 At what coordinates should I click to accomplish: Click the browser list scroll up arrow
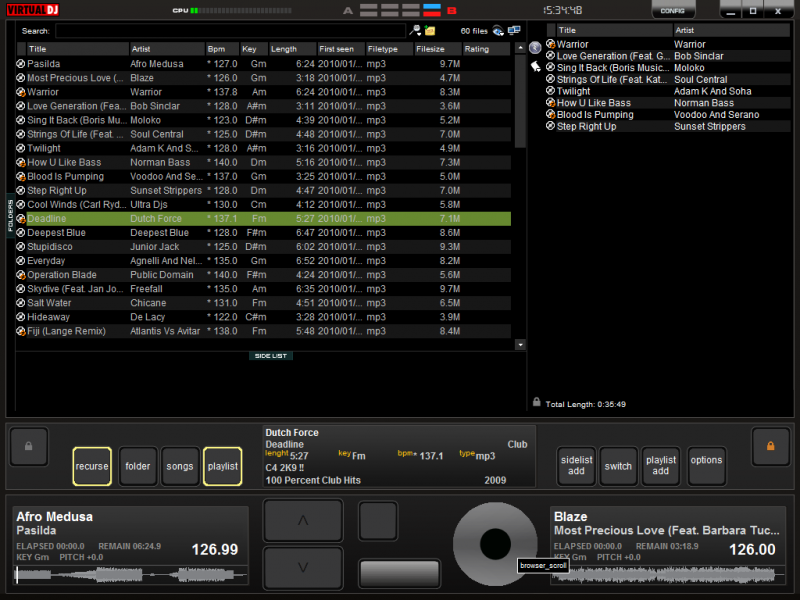tap(520, 48)
